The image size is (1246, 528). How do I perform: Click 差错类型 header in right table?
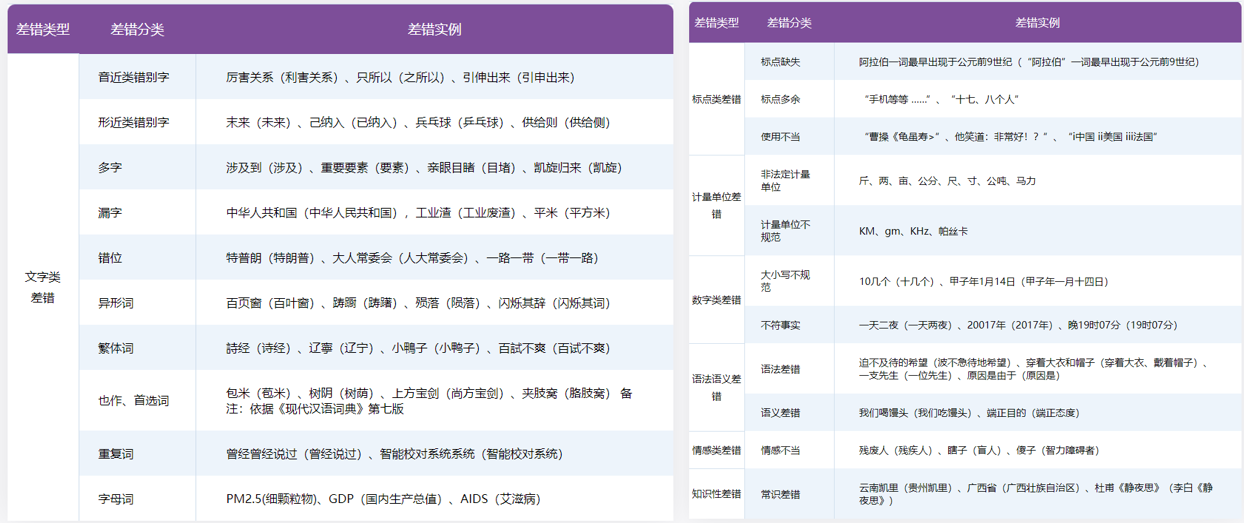pos(716,22)
